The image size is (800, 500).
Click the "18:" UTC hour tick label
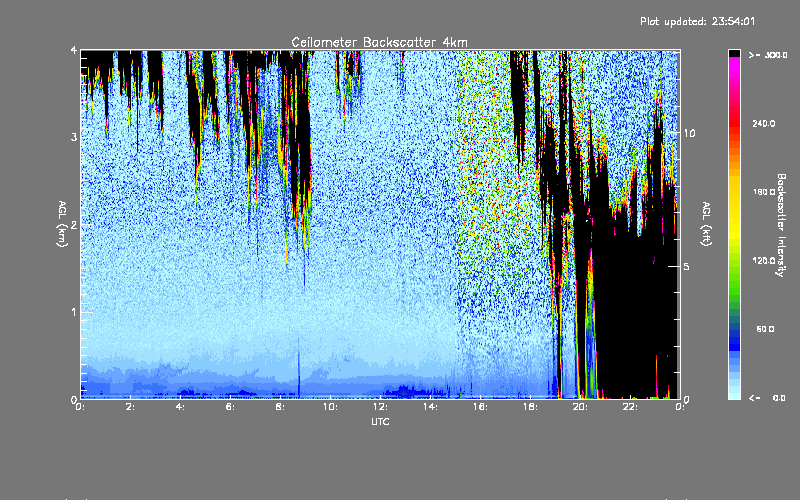pyautogui.click(x=530, y=407)
